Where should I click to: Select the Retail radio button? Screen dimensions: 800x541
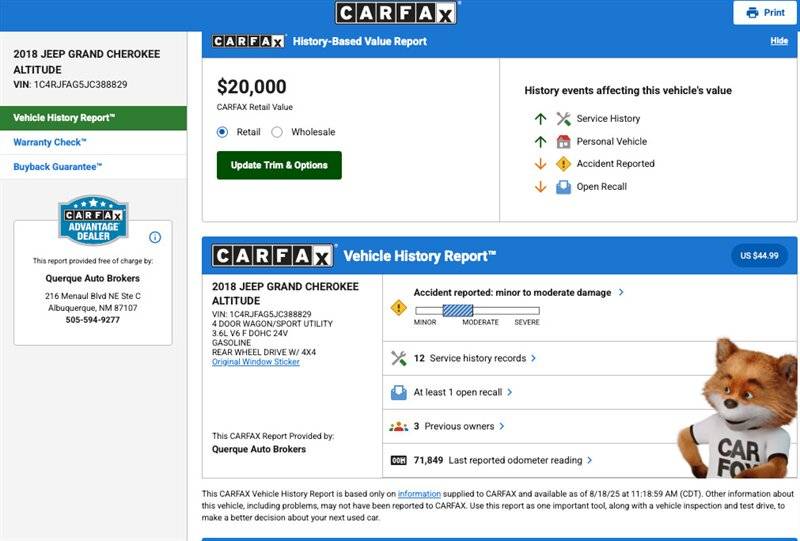tap(222, 132)
